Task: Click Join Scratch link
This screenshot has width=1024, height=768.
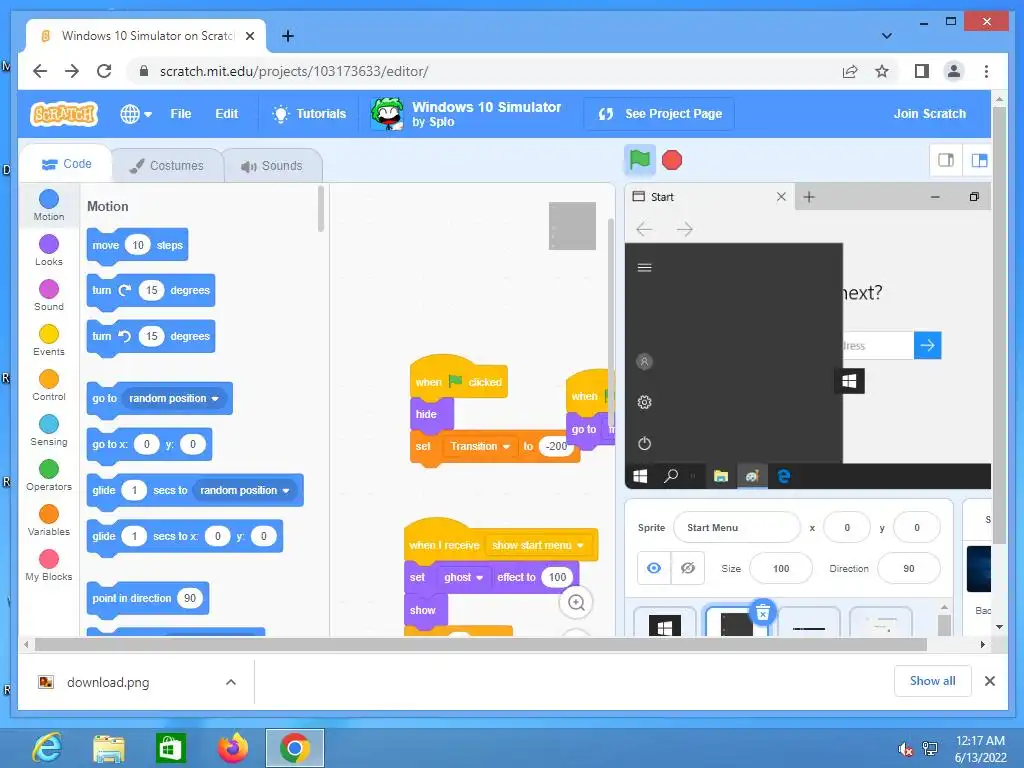Action: click(x=929, y=114)
